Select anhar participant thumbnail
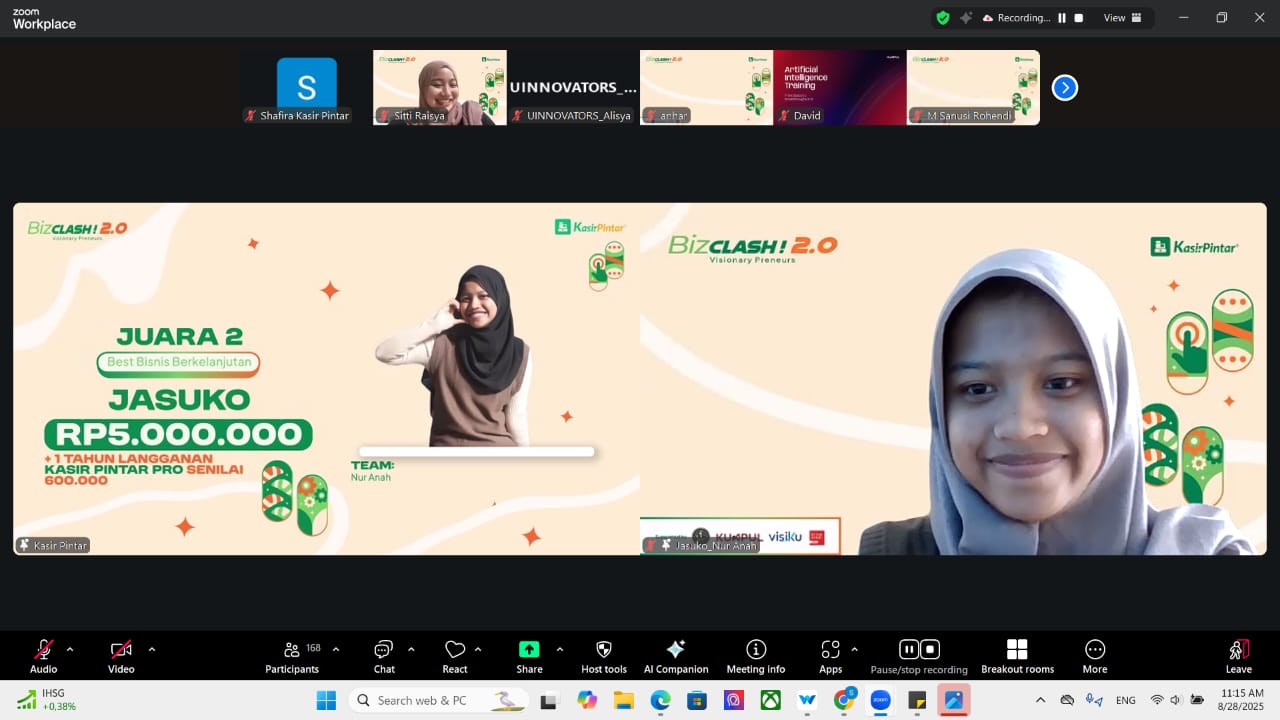 pos(706,87)
